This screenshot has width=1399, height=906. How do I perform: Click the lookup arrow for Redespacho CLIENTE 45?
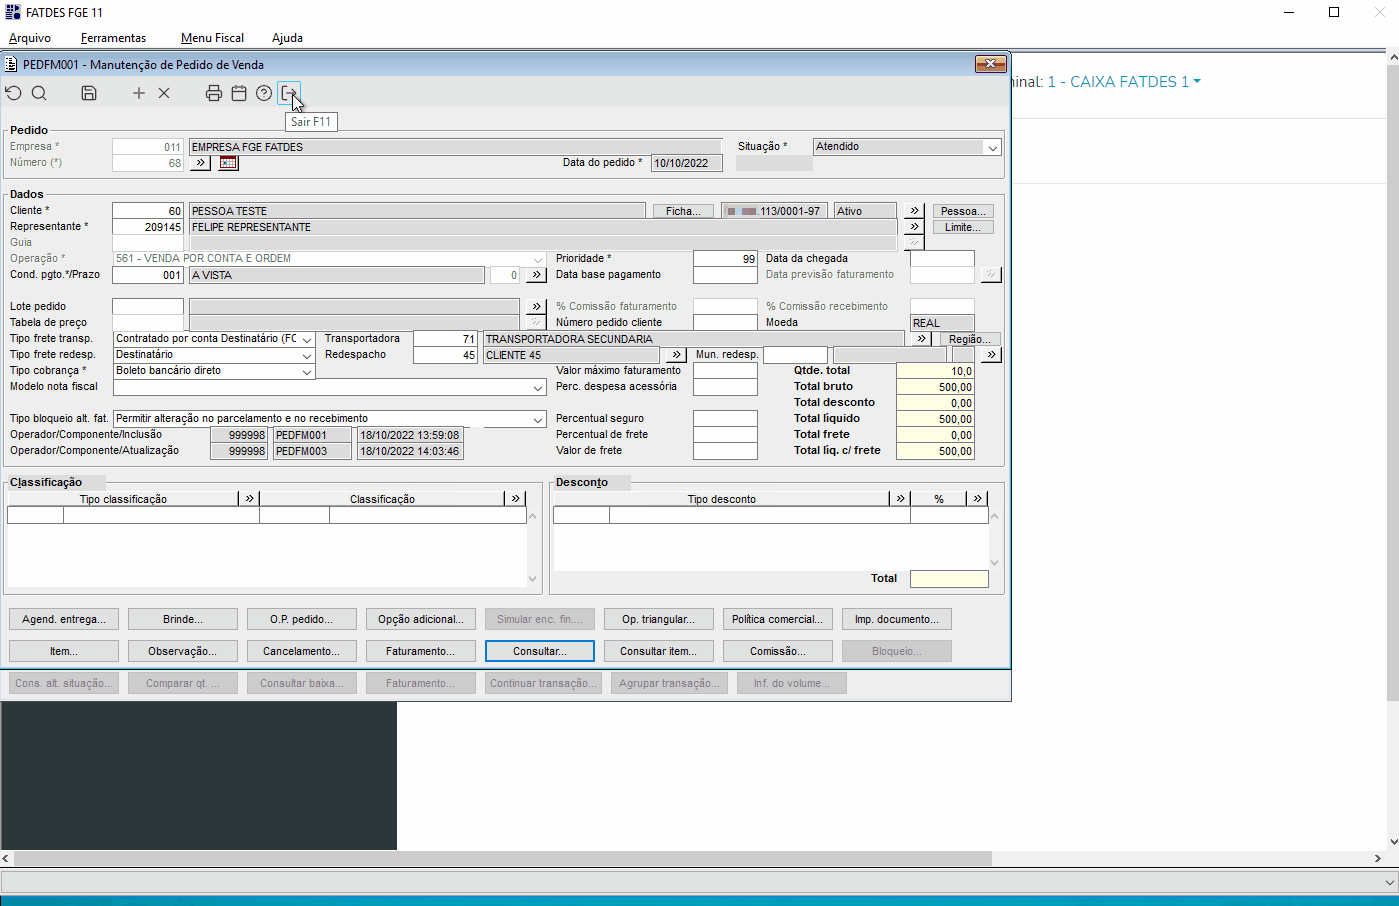pyautogui.click(x=676, y=355)
